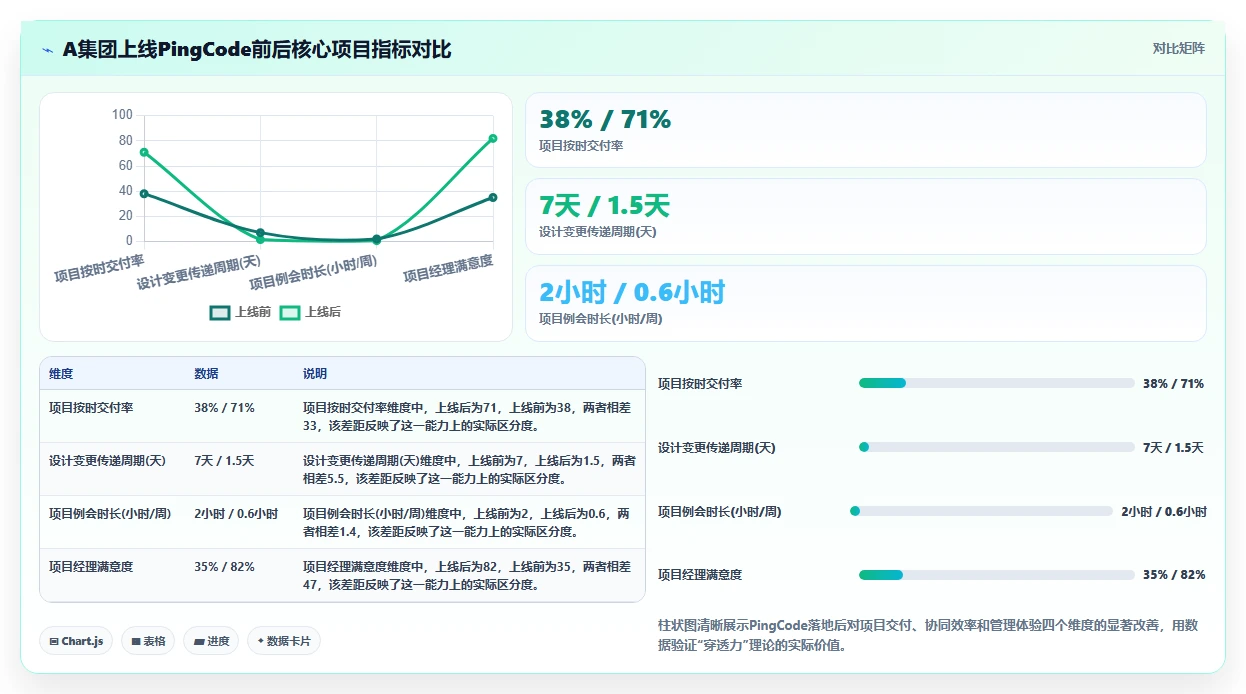Select the 38% / 71% data card
Viewport: 1246px width, 694px height.
click(x=866, y=130)
